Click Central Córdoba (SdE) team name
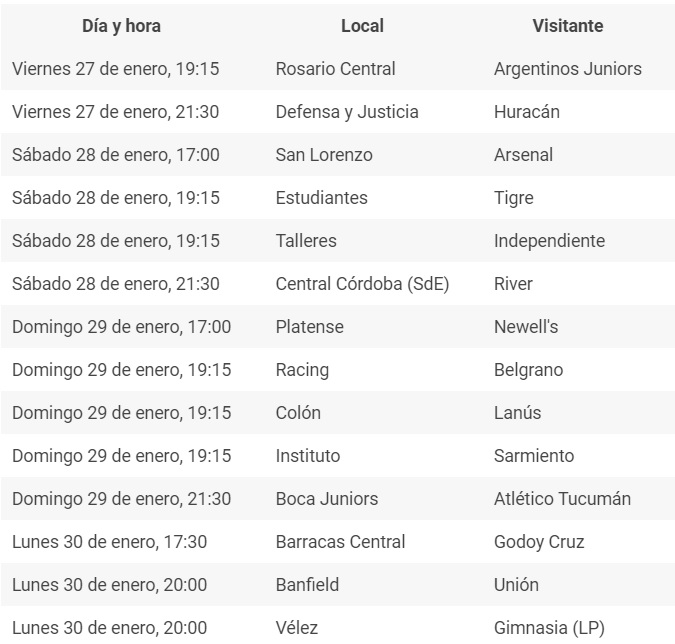Viewport: 675px width, 644px height. 362,284
